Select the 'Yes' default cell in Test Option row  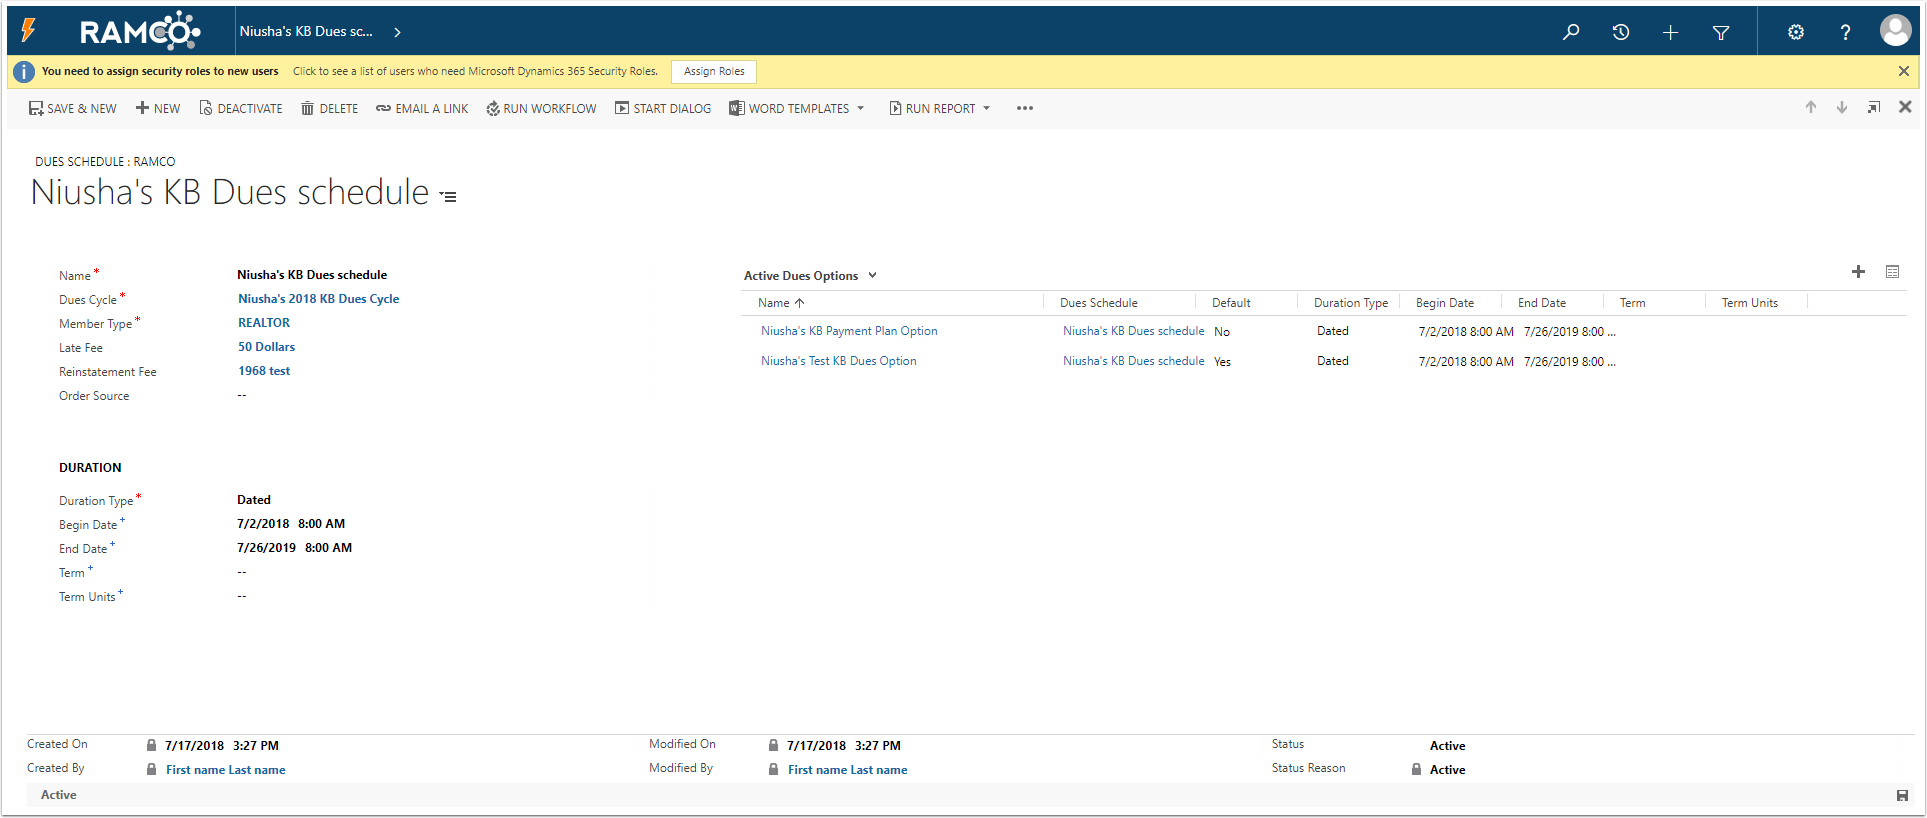(x=1222, y=362)
